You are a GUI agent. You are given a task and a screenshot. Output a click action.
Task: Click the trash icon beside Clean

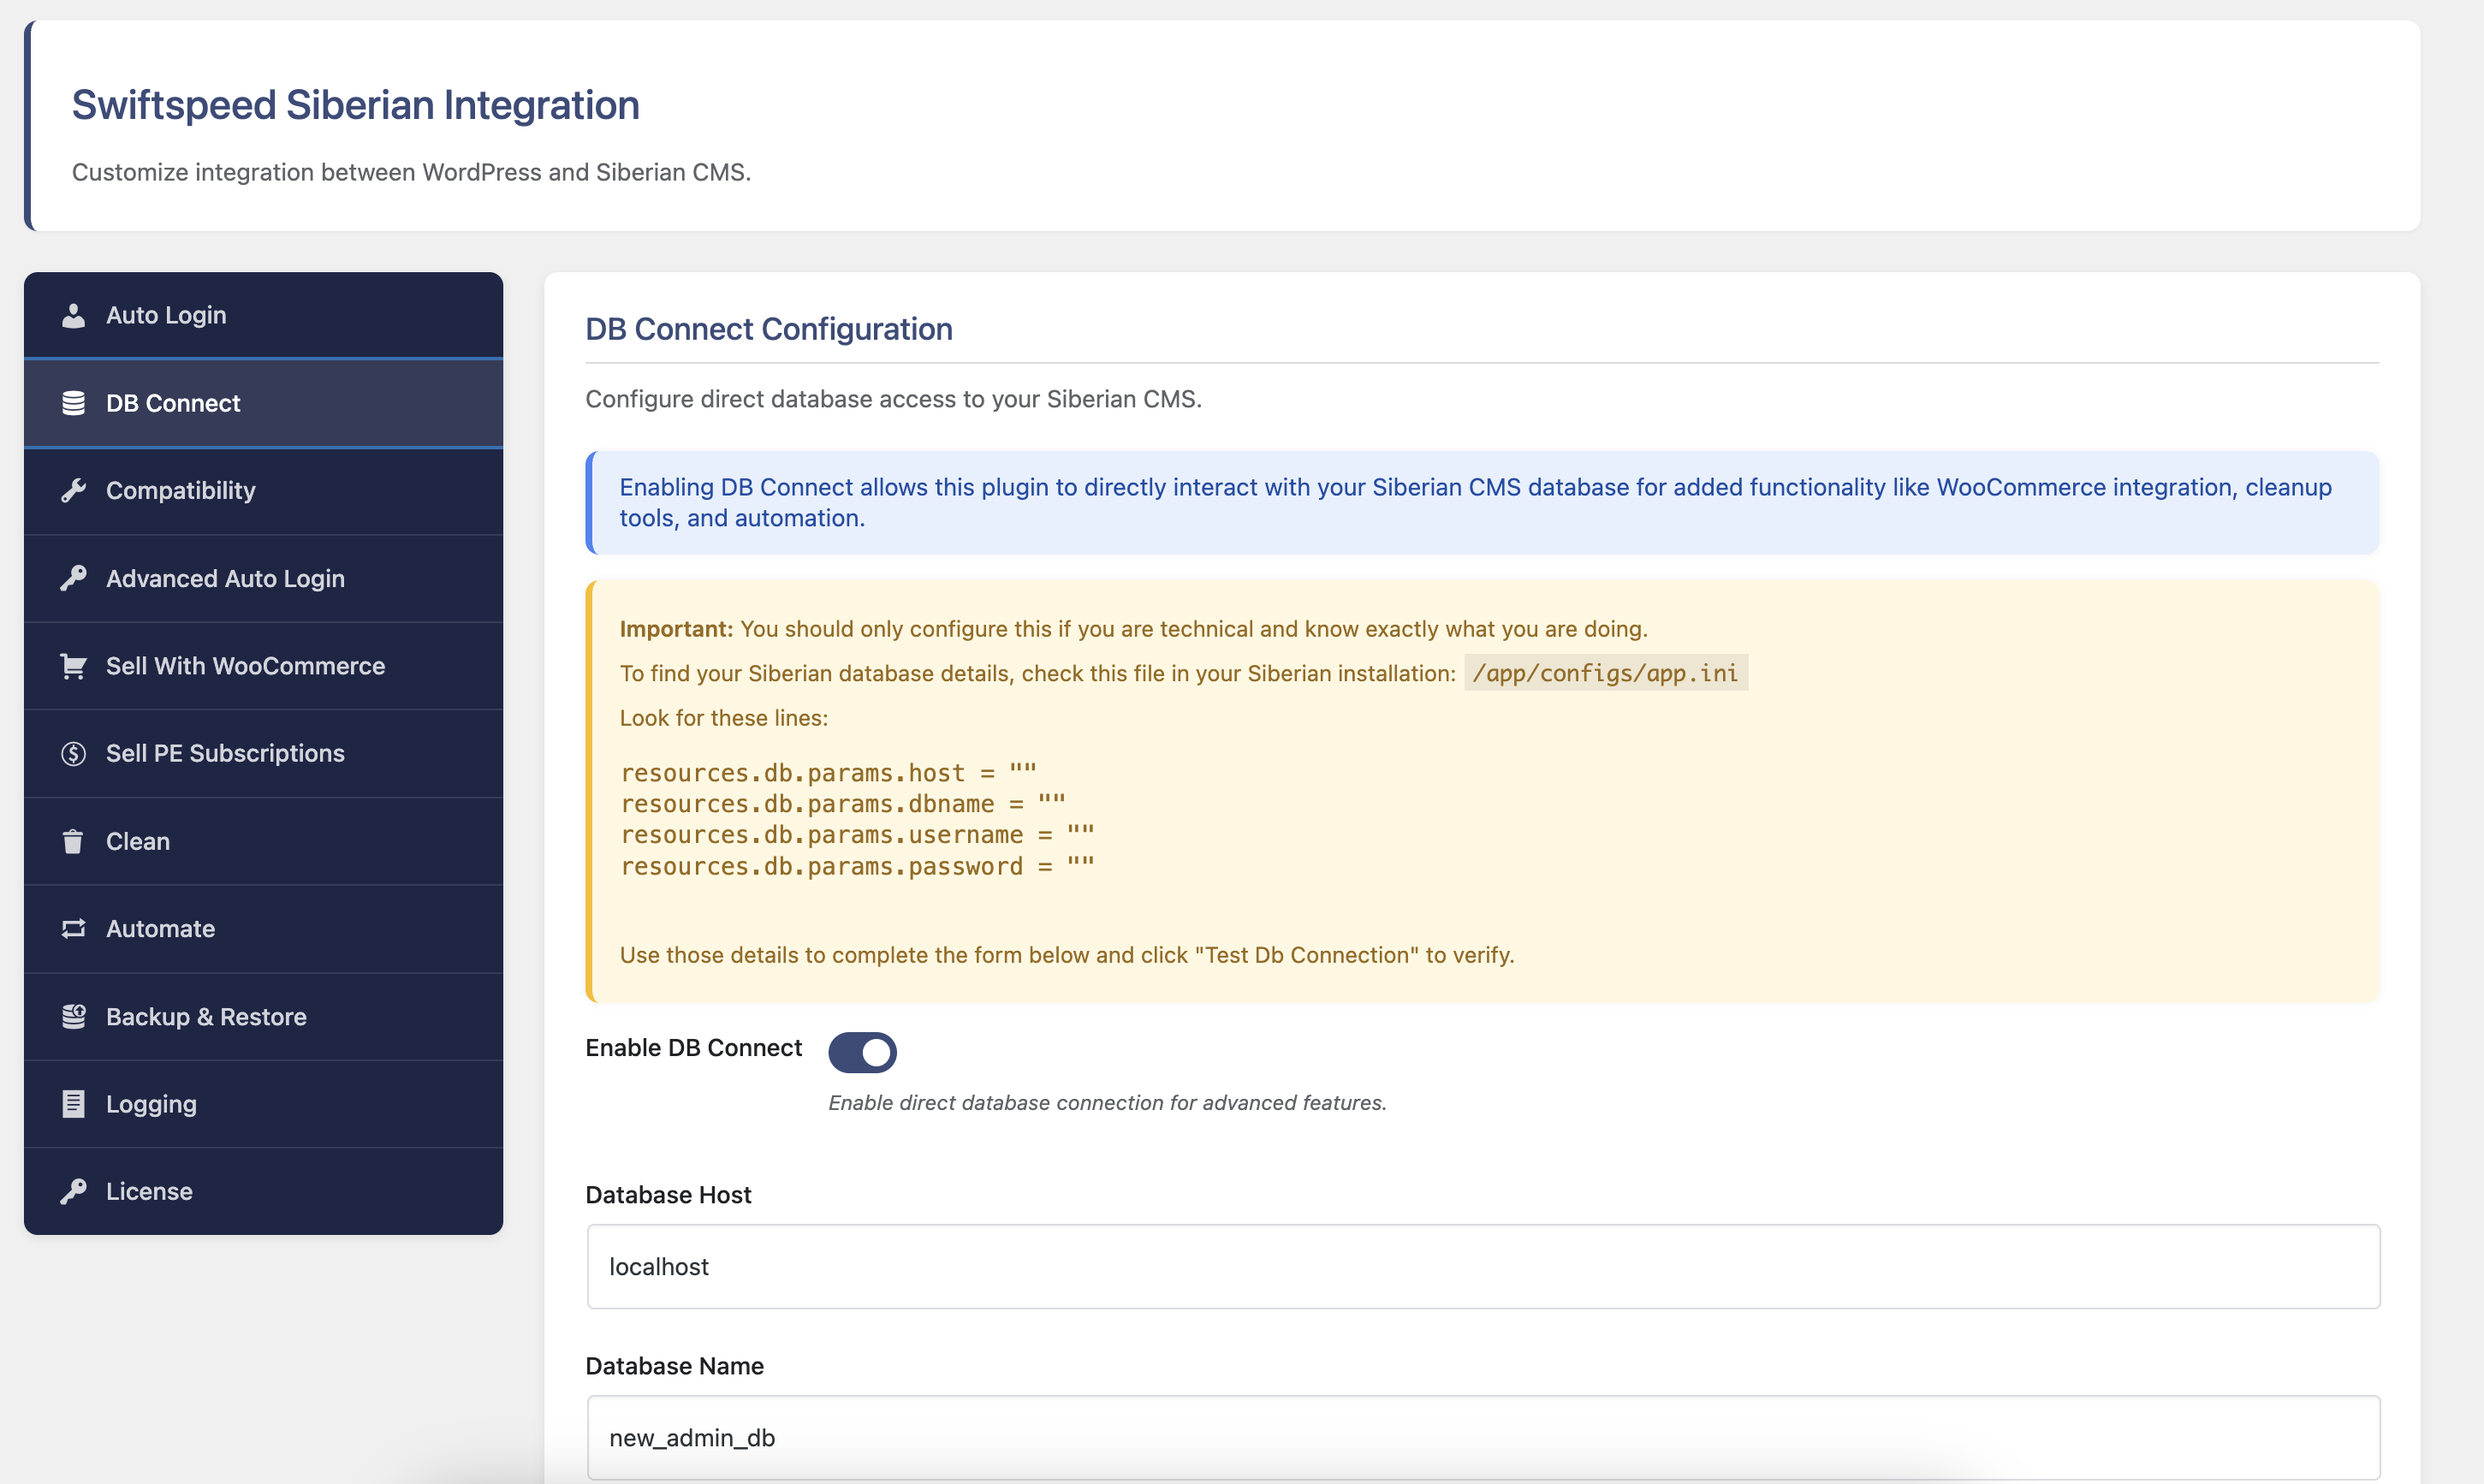click(74, 841)
